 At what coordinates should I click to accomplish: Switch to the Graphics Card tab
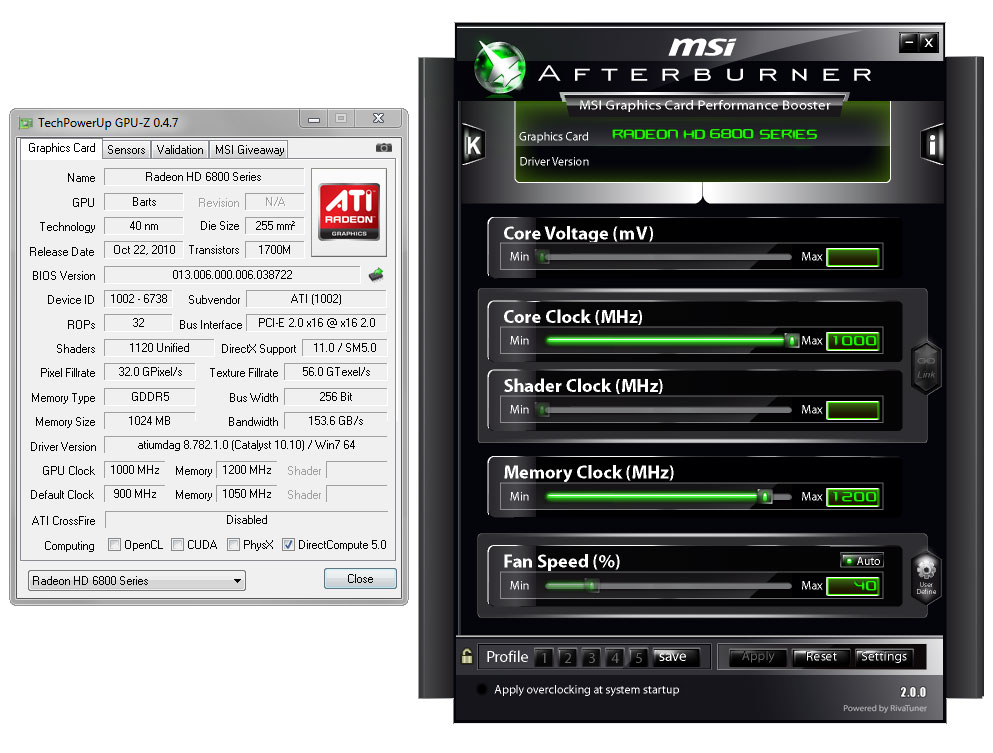pyautogui.click(x=61, y=148)
